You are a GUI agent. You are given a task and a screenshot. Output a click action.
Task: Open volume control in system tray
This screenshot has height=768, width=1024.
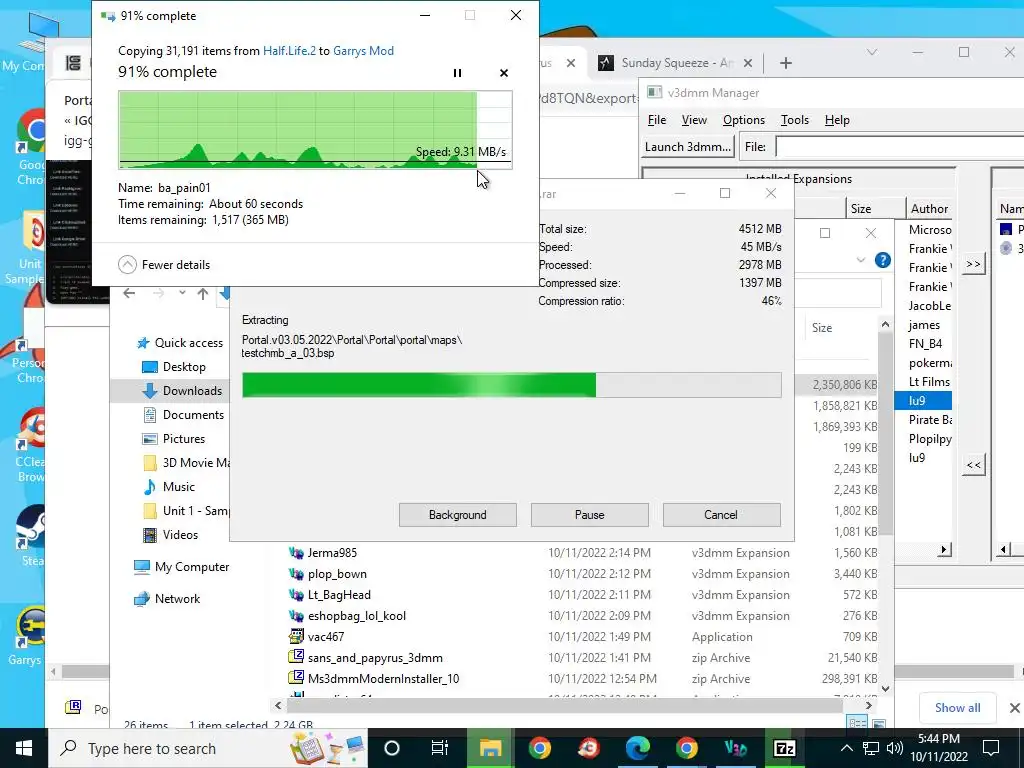coord(895,748)
